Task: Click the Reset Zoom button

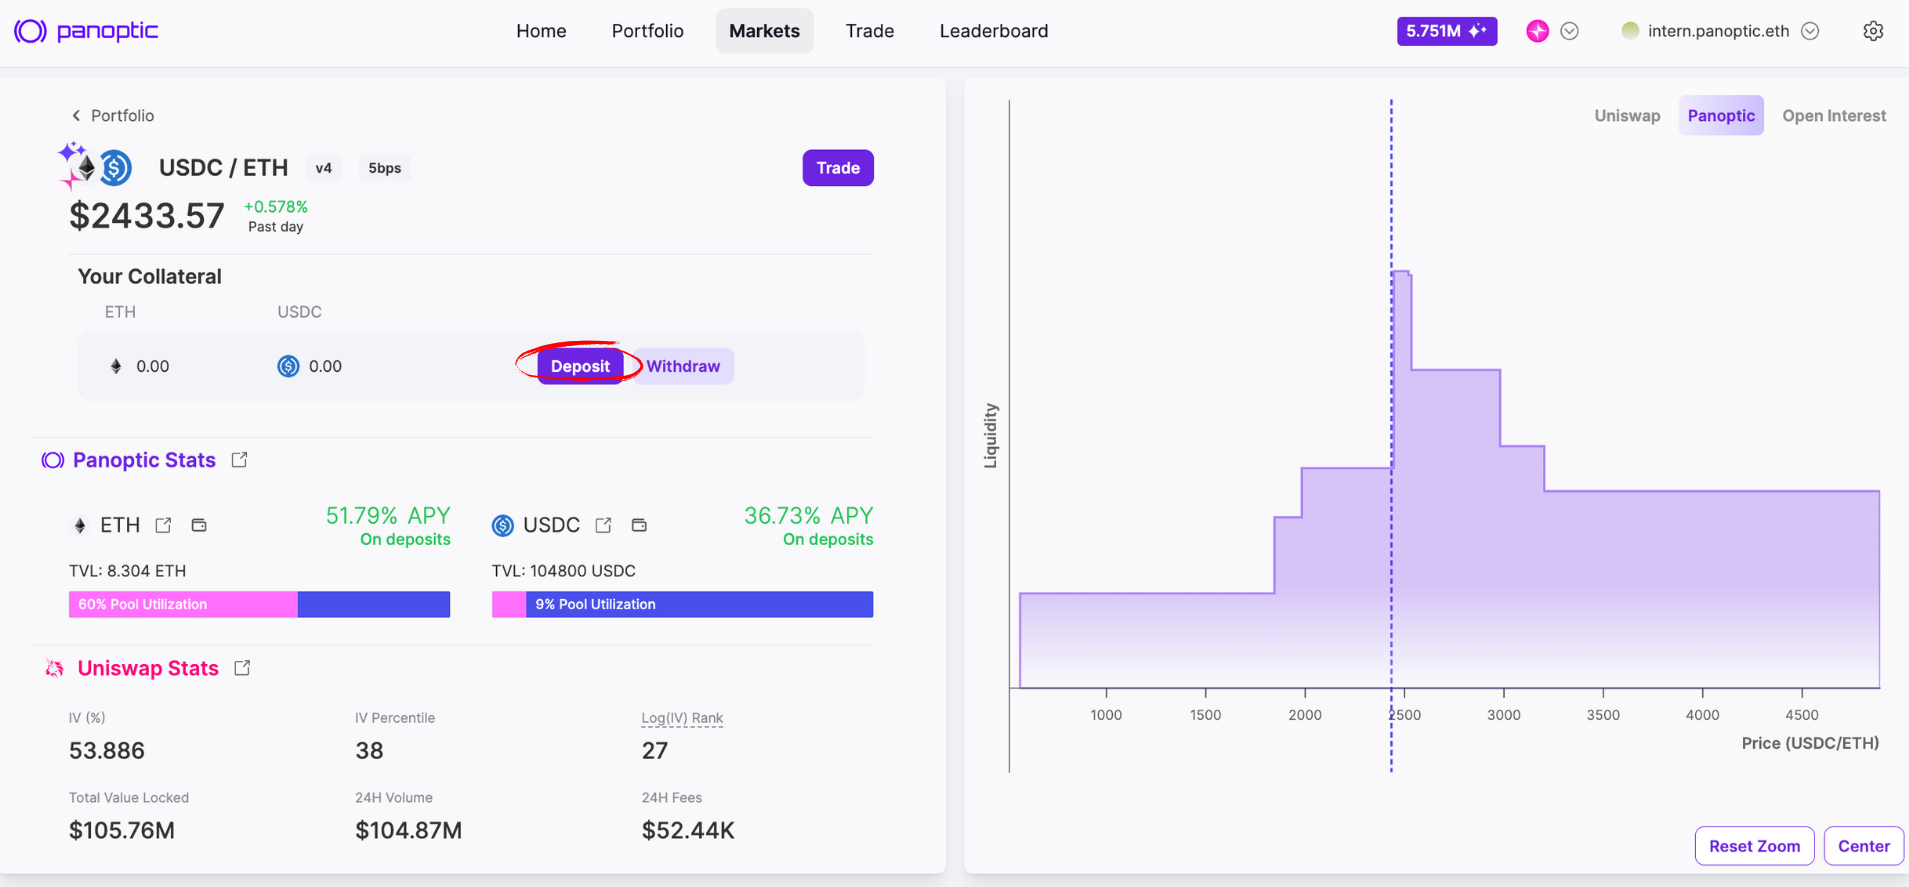Action: click(x=1755, y=846)
